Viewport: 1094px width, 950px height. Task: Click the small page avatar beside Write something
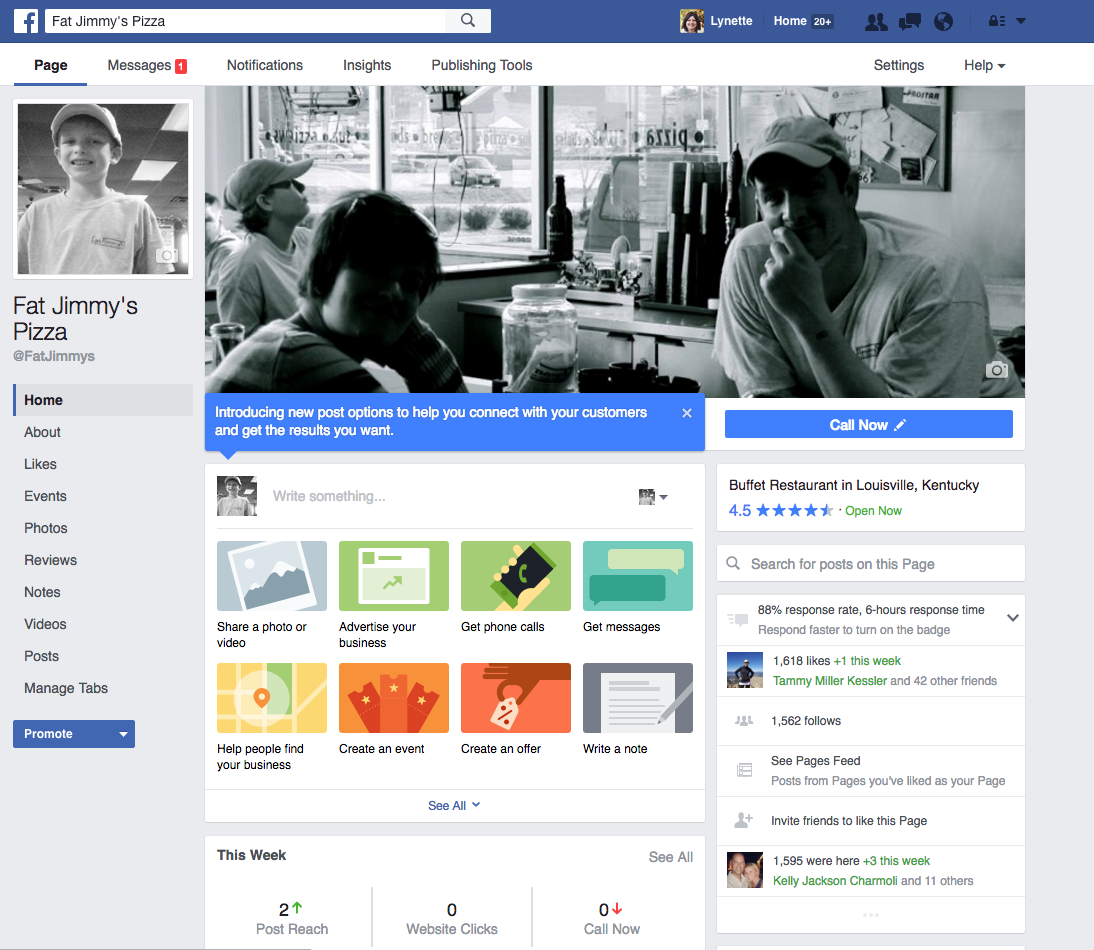237,496
